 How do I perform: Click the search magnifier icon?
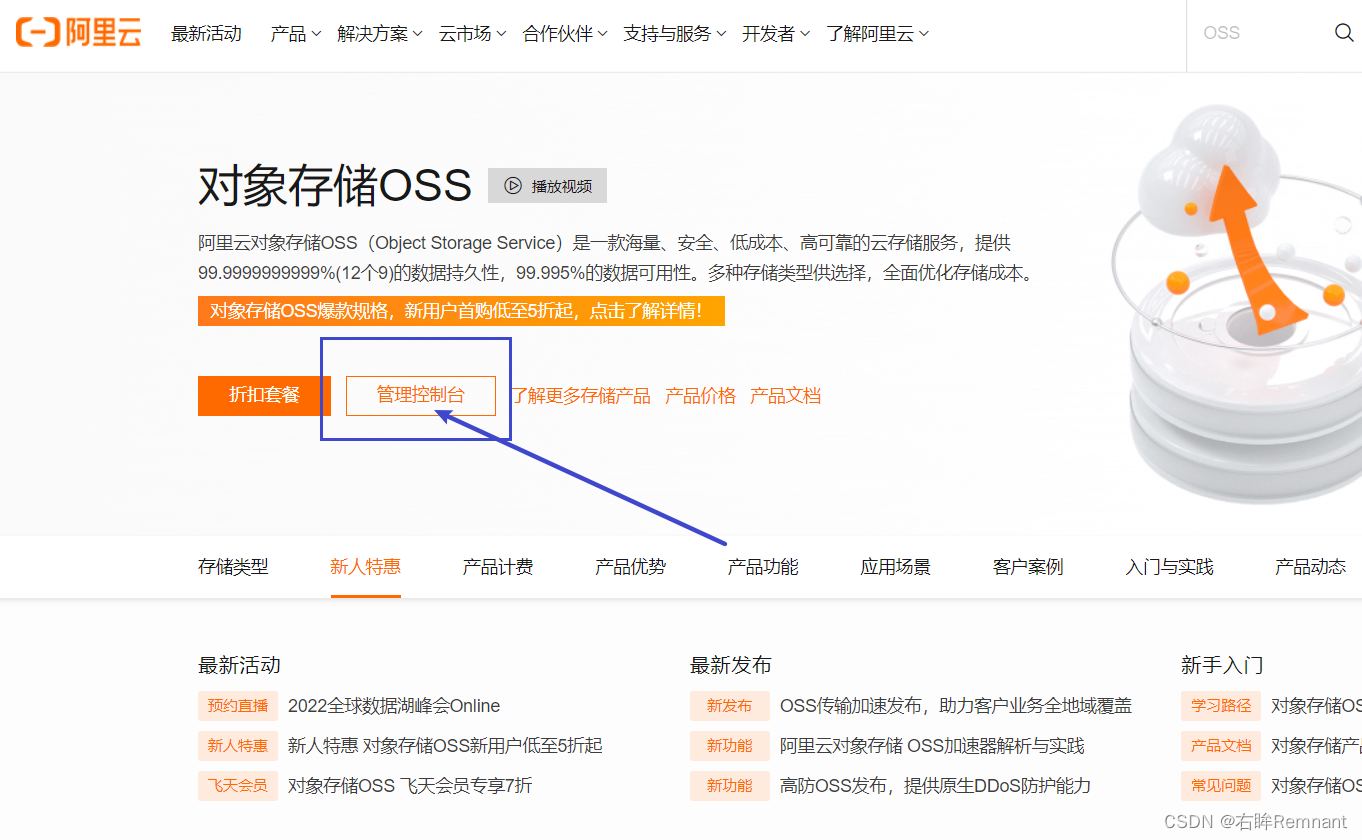pos(1344,33)
